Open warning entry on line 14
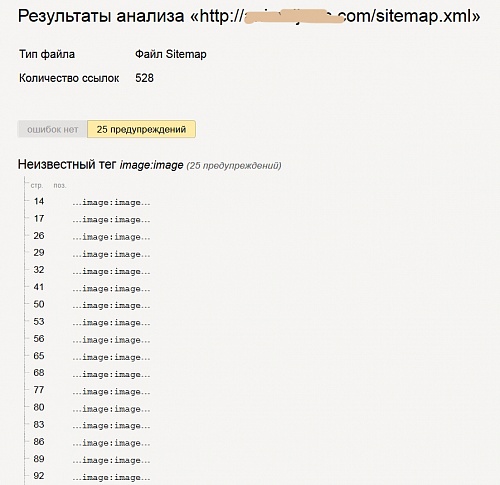Viewport: 500px width, 485px height. [x=92, y=202]
